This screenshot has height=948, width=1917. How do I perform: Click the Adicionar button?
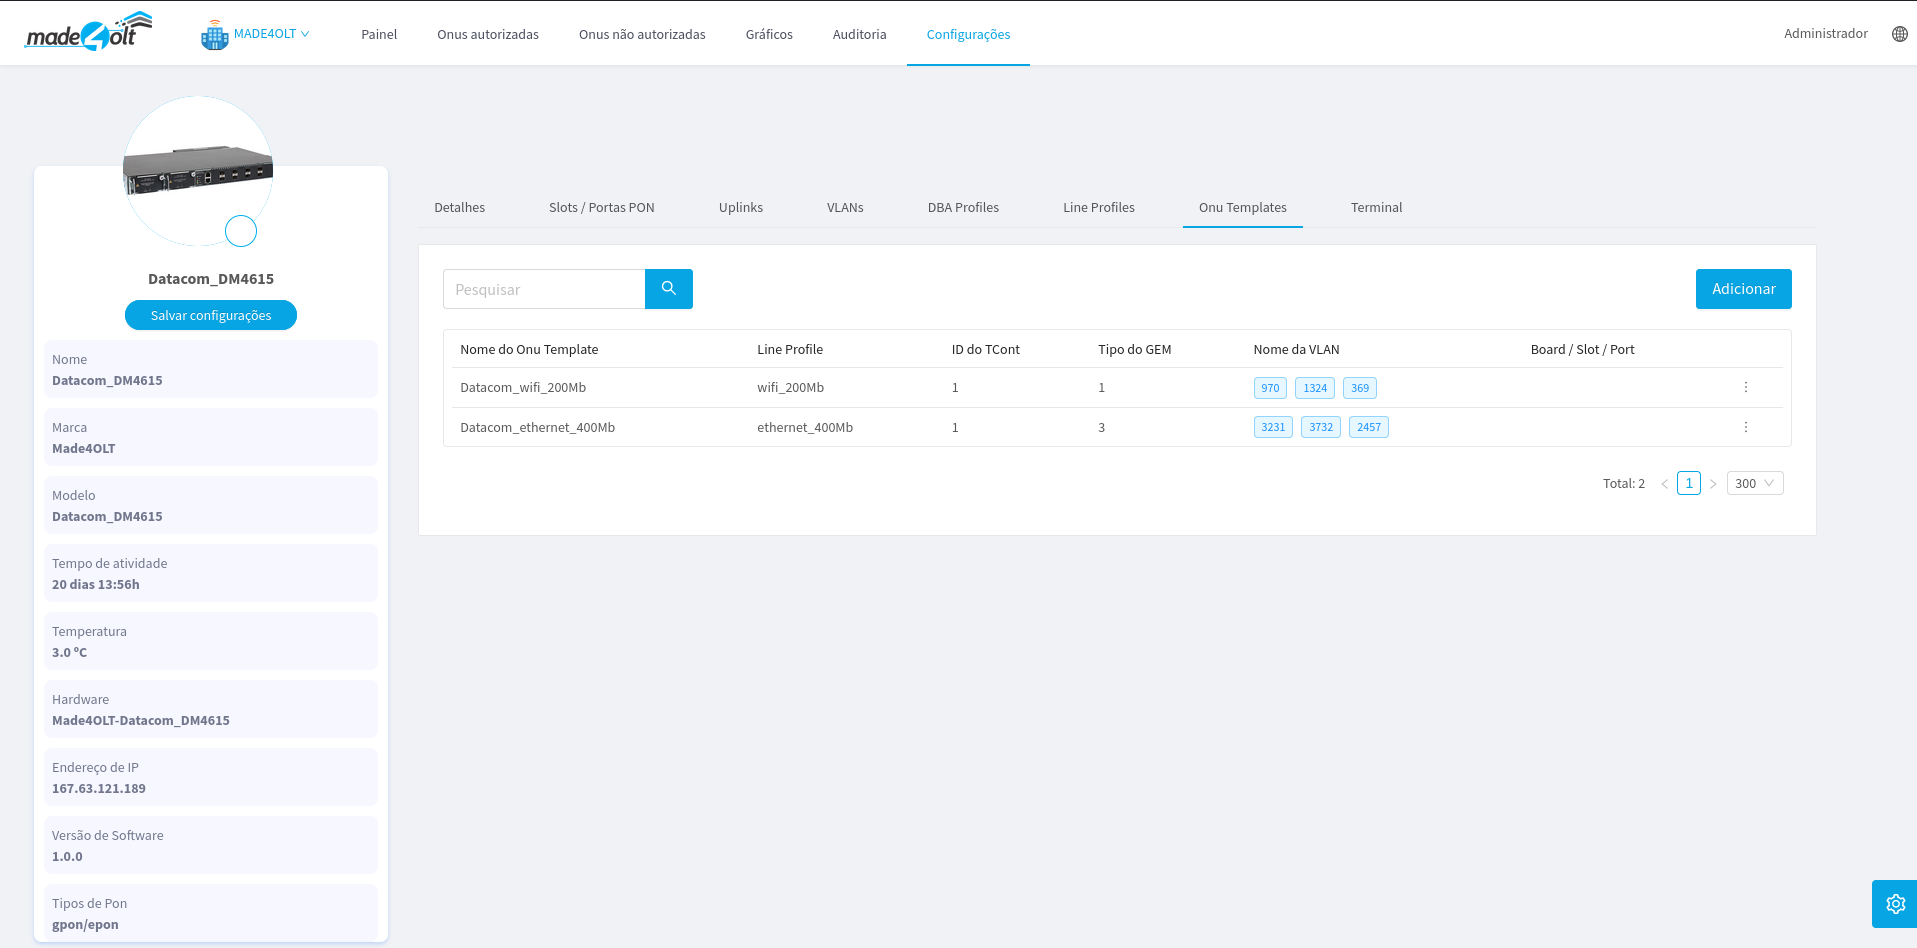tap(1742, 289)
